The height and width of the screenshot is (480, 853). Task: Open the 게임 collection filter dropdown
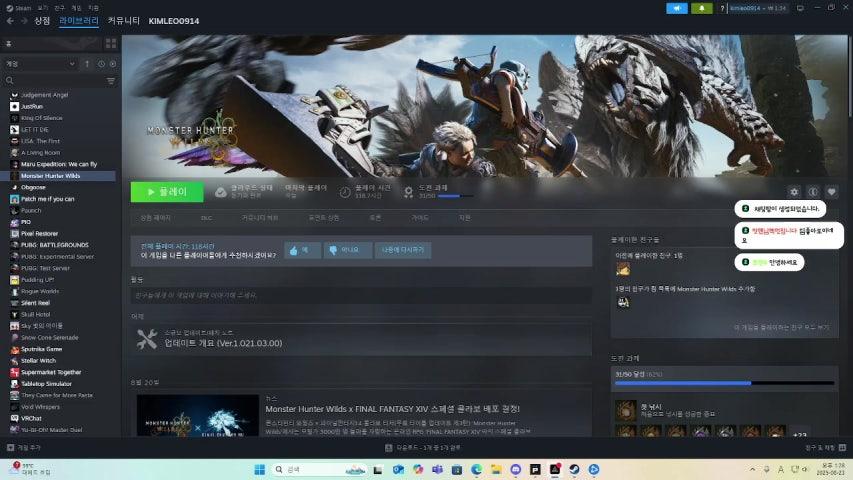pyautogui.click(x=40, y=64)
